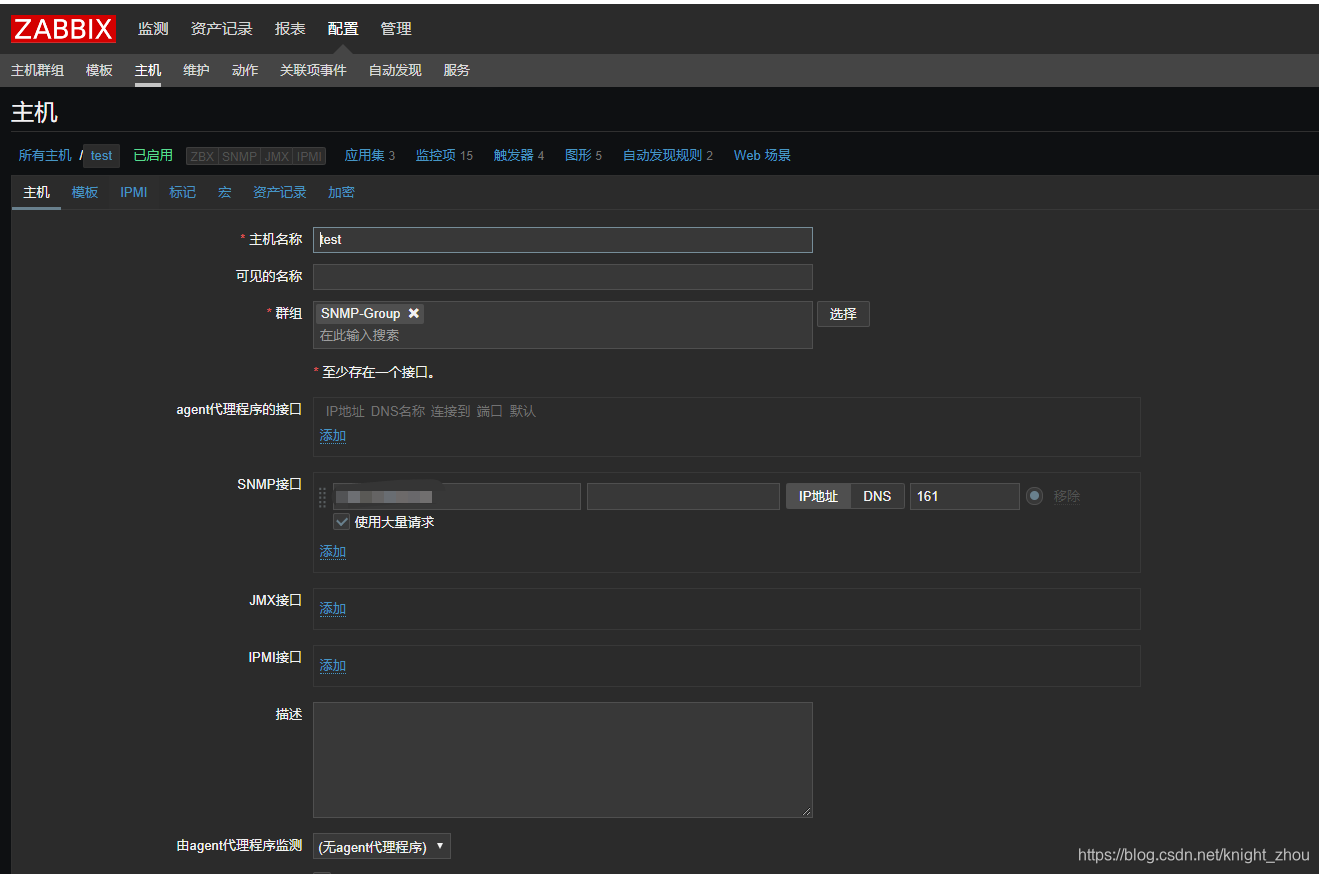The image size is (1319, 874).
Task: Click 添加 under JMX接口
Action: (333, 609)
